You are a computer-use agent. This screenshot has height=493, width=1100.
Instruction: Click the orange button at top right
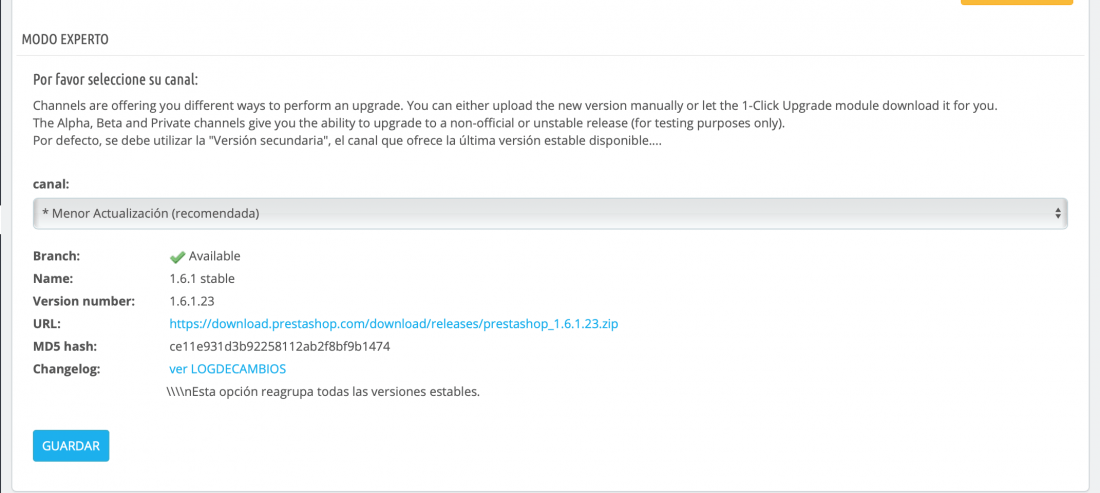click(1017, 2)
